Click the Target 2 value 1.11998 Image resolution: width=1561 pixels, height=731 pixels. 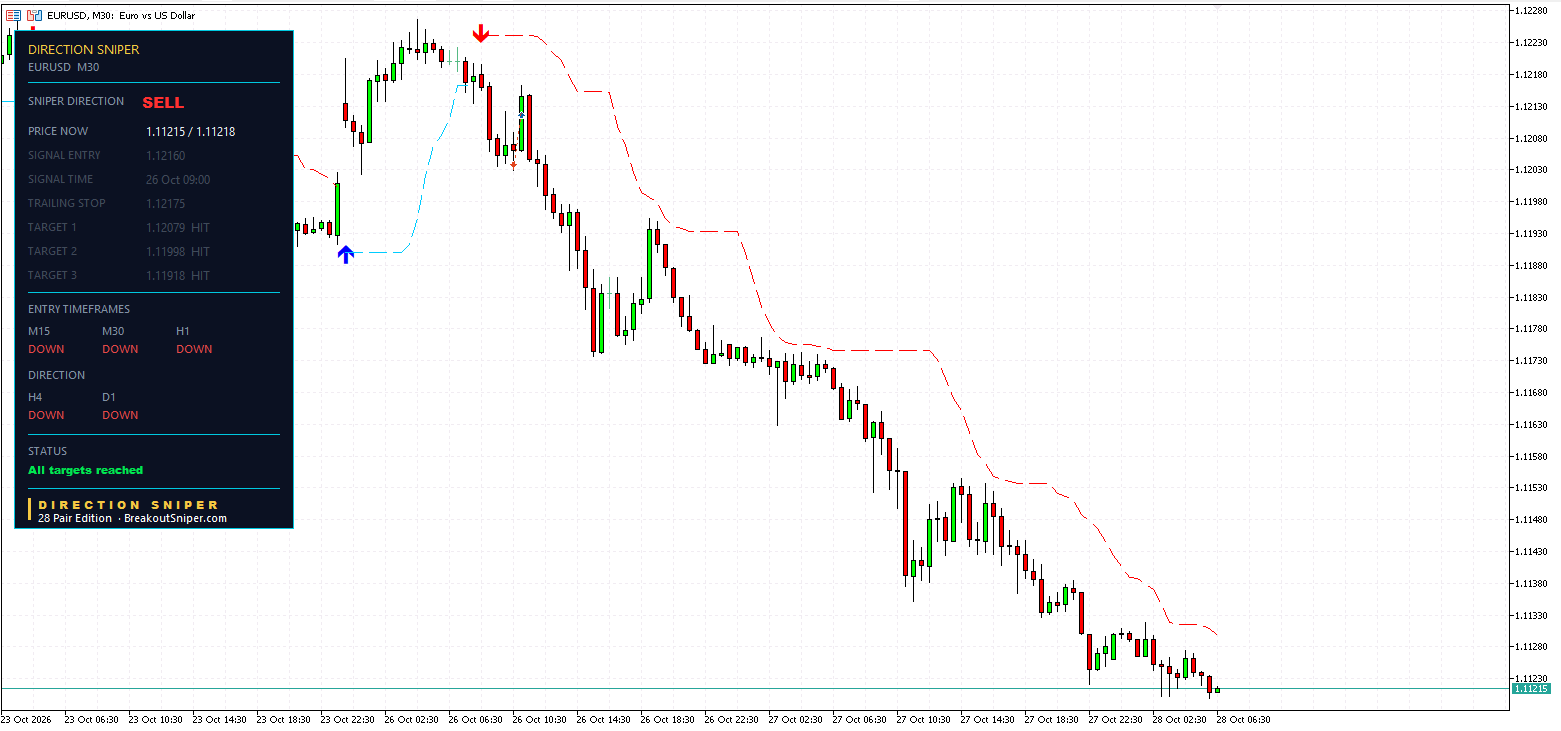pyautogui.click(x=166, y=251)
